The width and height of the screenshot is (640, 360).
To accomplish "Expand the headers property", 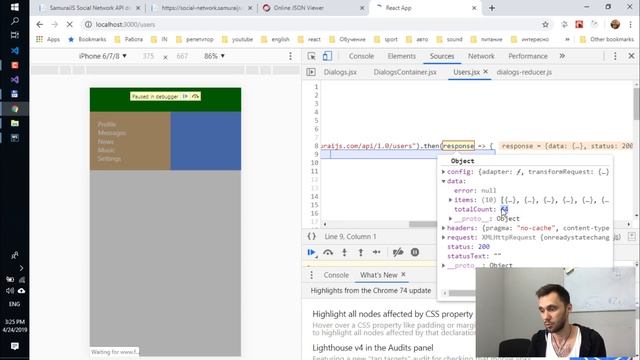I will [x=444, y=228].
